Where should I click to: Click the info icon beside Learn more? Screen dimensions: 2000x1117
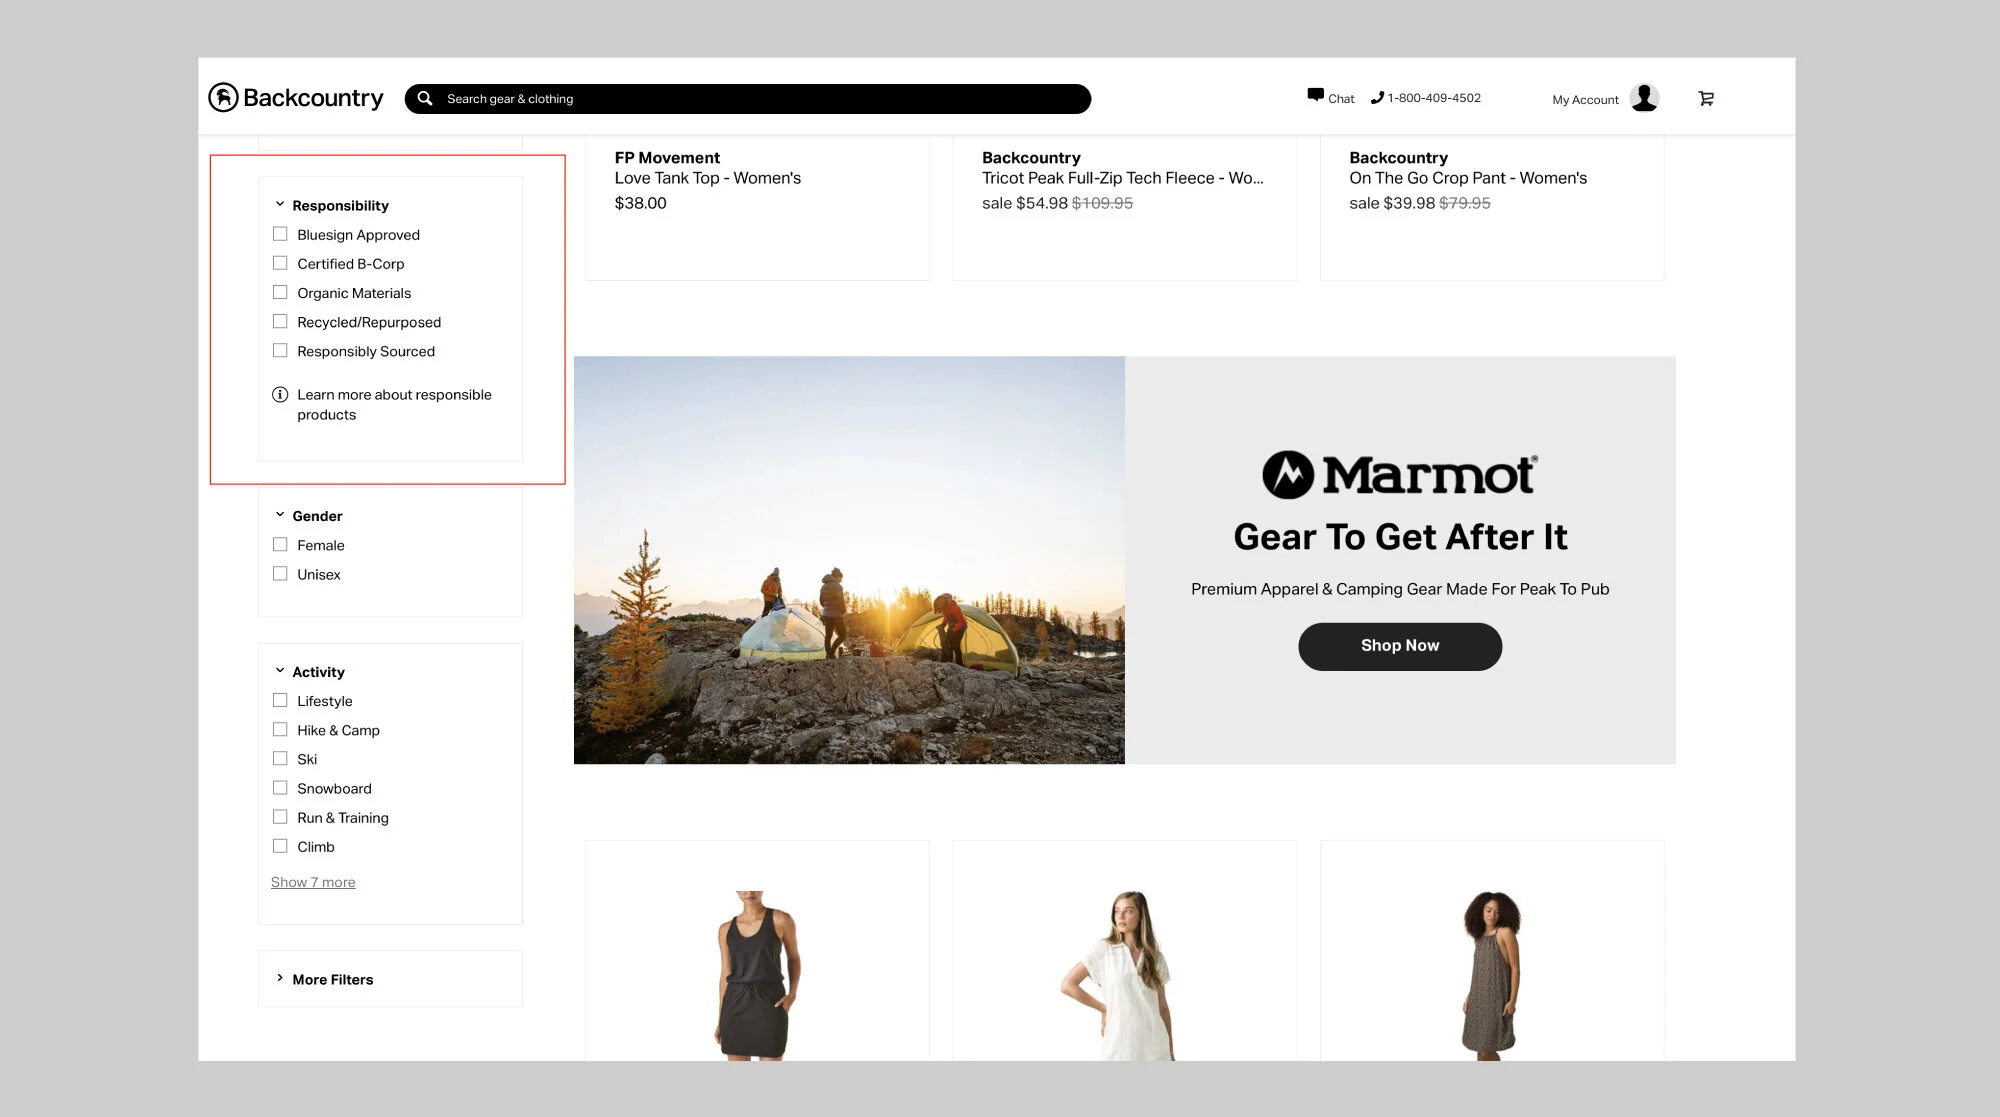(x=280, y=394)
